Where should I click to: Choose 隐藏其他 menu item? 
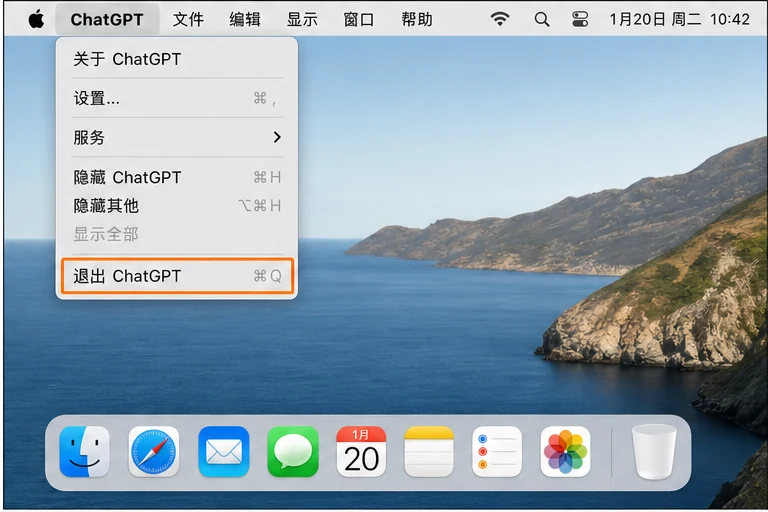pyautogui.click(x=177, y=205)
